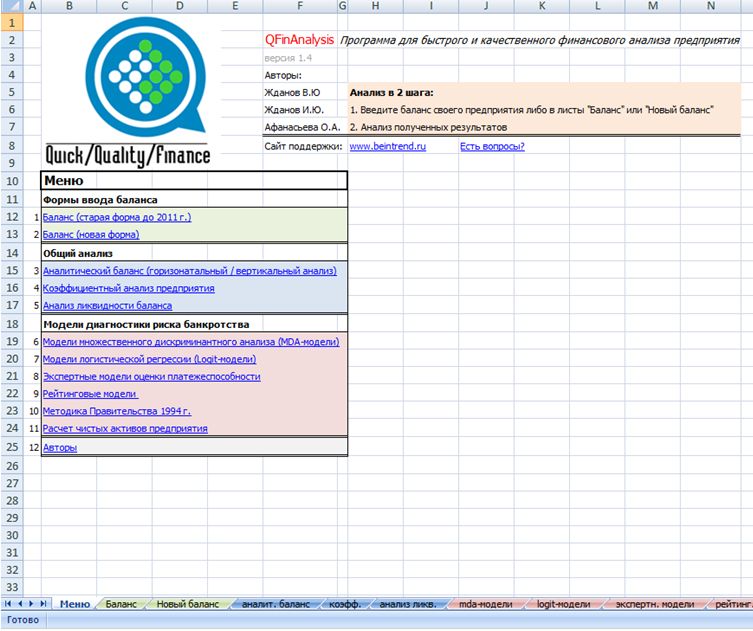Jump to last sheet with navigation arrow
753x631 pixels.
pos(44,604)
